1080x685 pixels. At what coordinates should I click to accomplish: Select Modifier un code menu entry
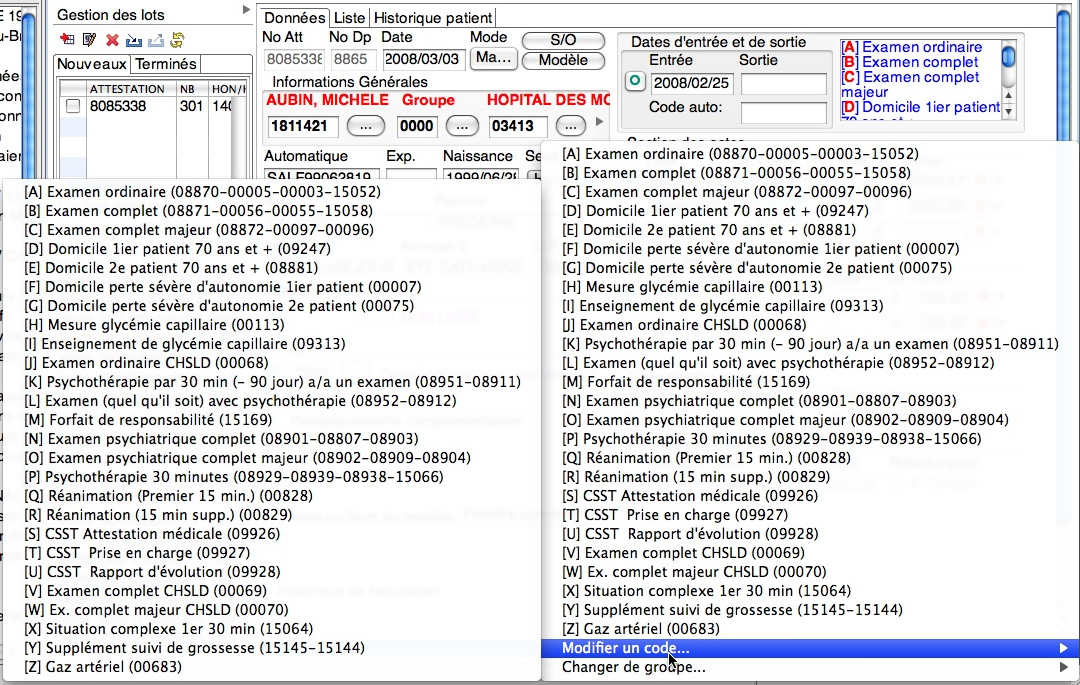(809, 648)
